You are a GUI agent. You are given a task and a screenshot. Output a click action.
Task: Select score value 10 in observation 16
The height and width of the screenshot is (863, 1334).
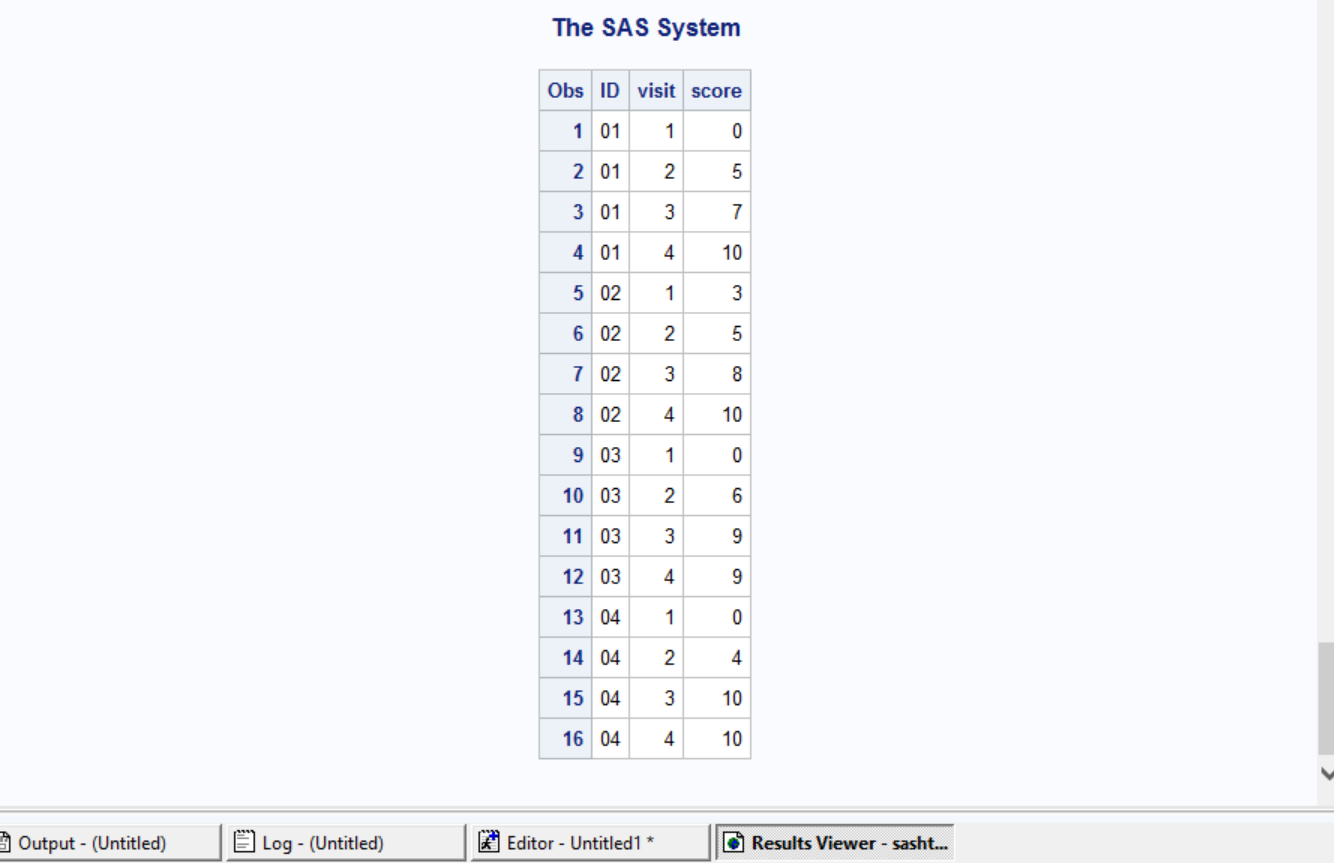click(x=731, y=738)
